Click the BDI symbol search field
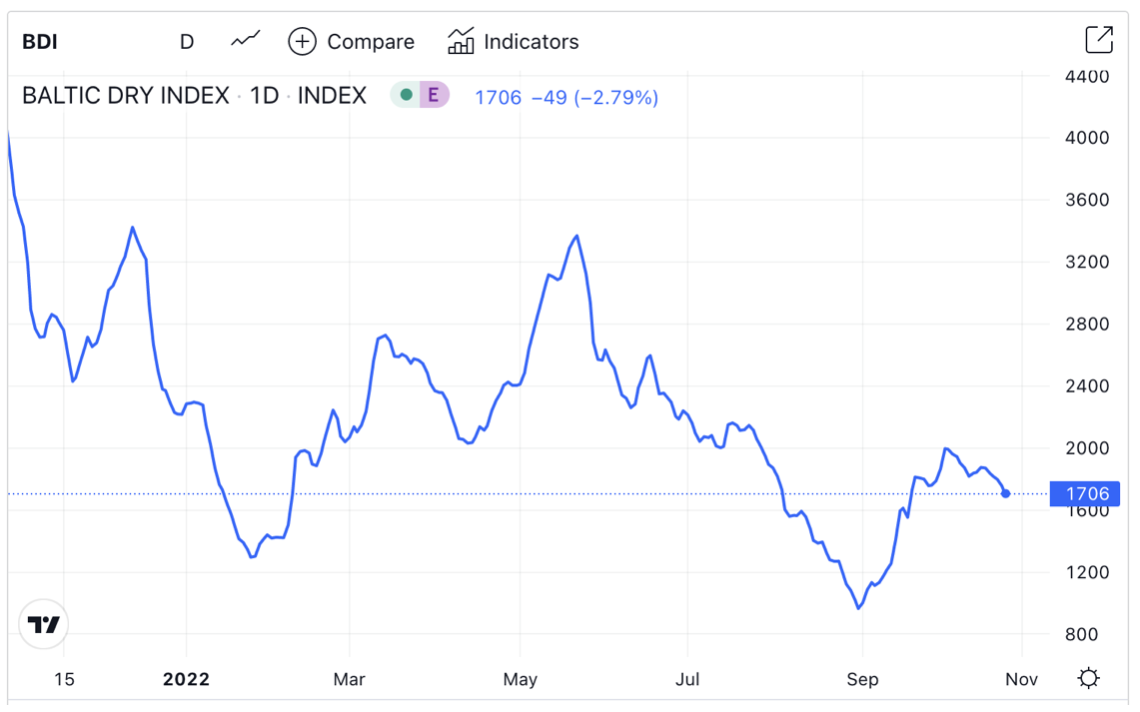This screenshot has height=712, width=1140. 40,41
